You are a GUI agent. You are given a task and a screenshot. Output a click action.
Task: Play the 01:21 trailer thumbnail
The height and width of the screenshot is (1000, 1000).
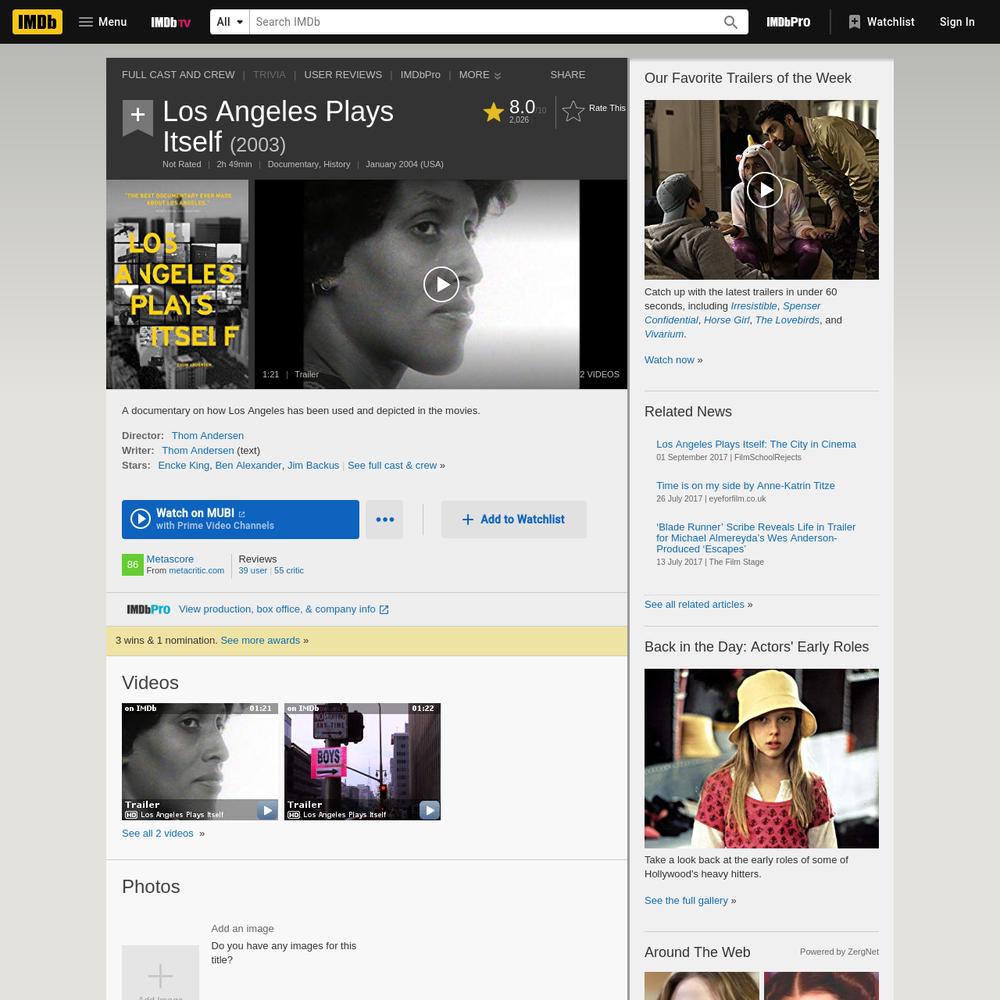[200, 761]
